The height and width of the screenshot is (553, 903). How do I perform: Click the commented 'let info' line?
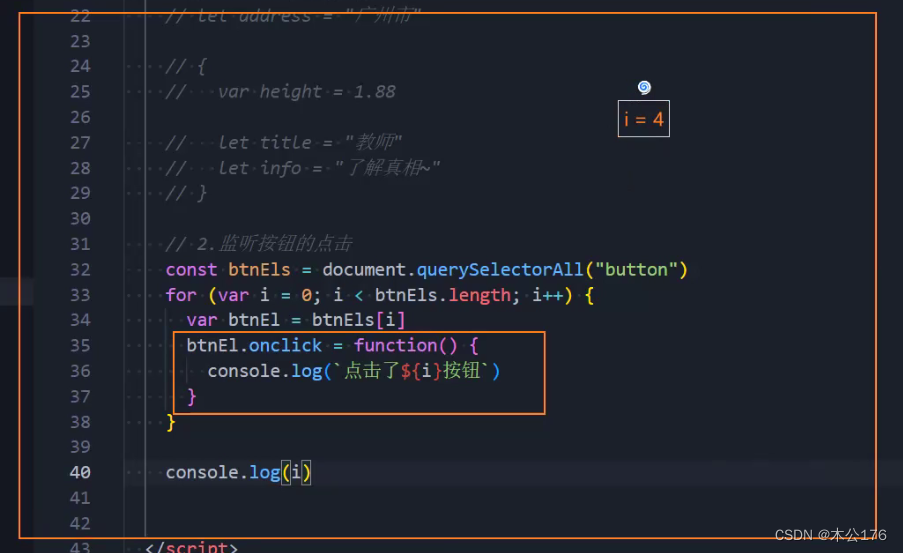[303, 168]
